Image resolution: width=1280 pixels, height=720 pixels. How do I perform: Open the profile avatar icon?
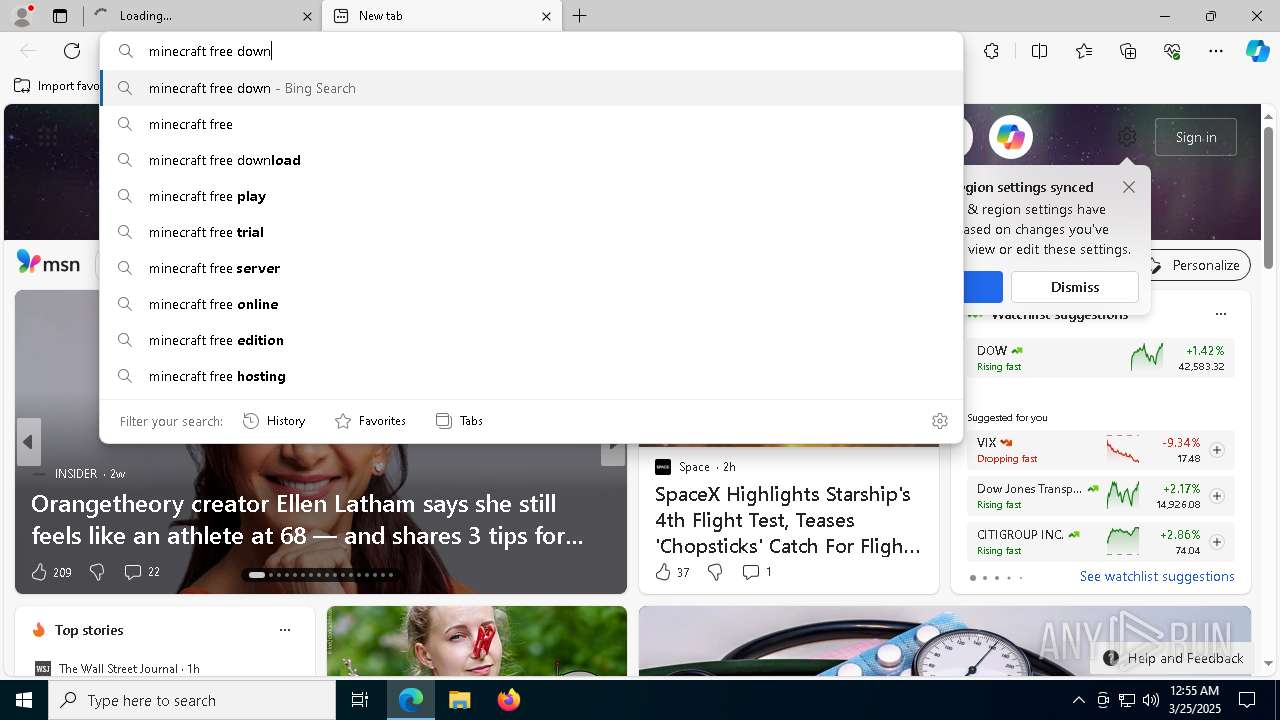21,15
